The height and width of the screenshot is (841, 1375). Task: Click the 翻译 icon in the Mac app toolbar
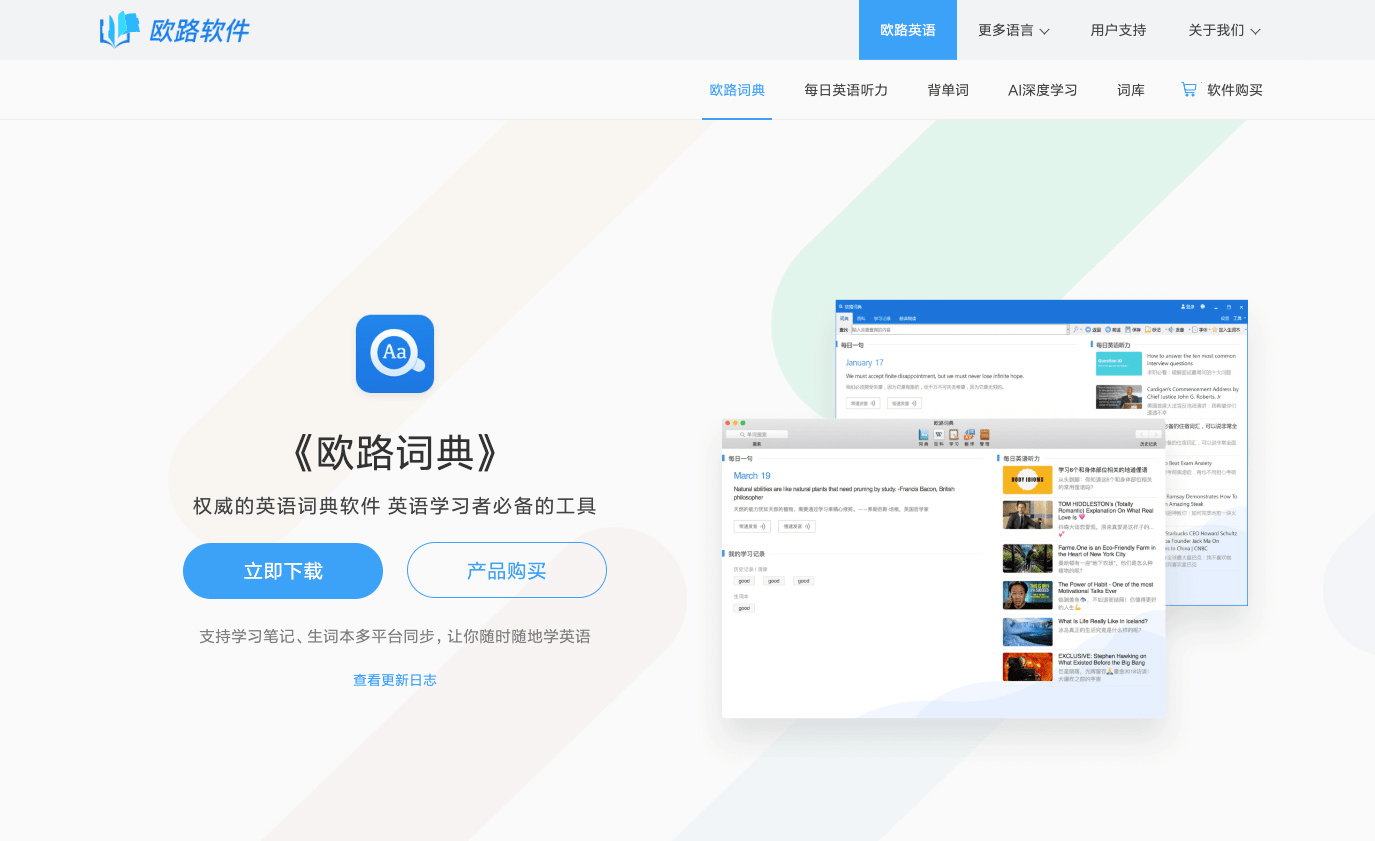point(969,436)
